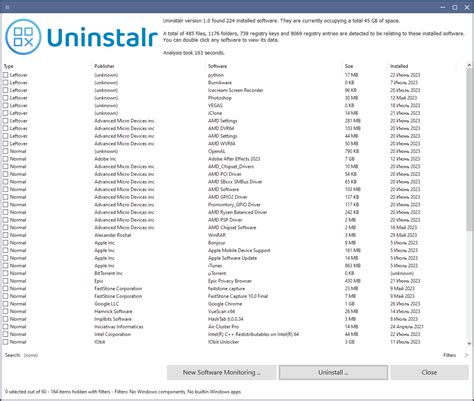
Task: Select FastStone Capture 10.0 Final entry
Action: [238, 296]
